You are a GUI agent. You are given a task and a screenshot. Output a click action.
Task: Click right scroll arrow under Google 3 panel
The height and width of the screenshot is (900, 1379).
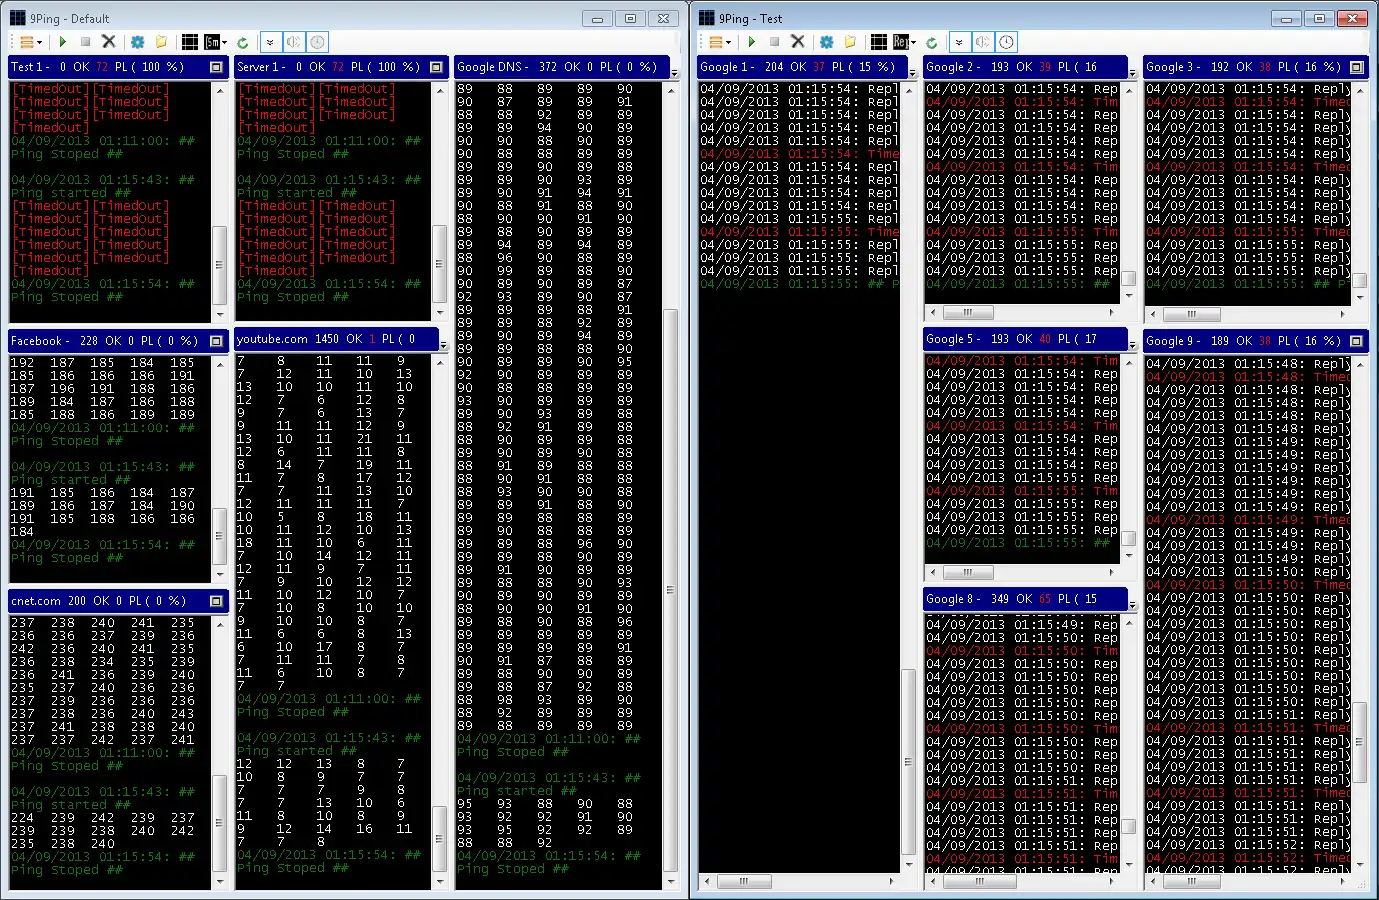coord(1342,313)
